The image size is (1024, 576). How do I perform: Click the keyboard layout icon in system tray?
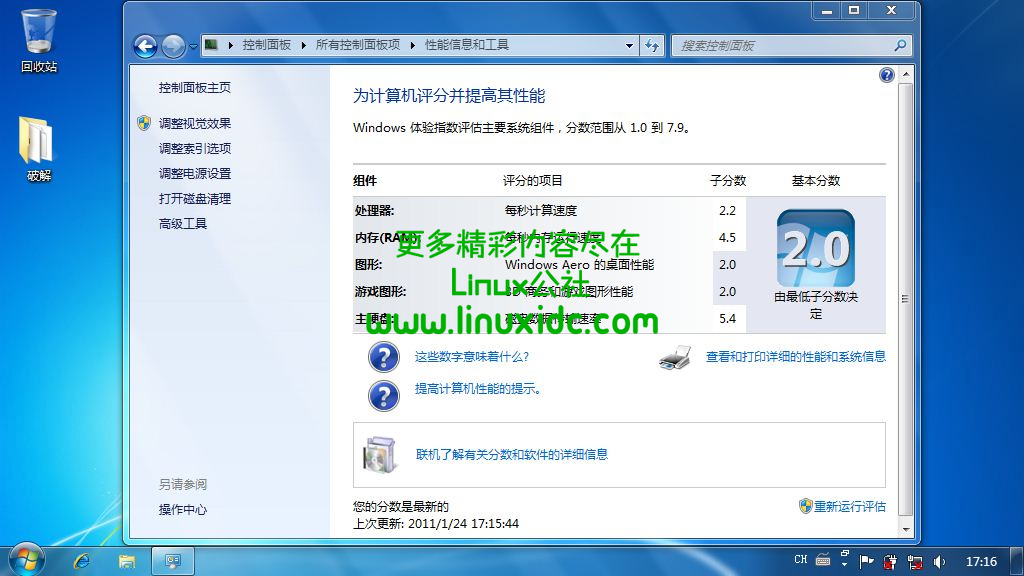coord(822,562)
